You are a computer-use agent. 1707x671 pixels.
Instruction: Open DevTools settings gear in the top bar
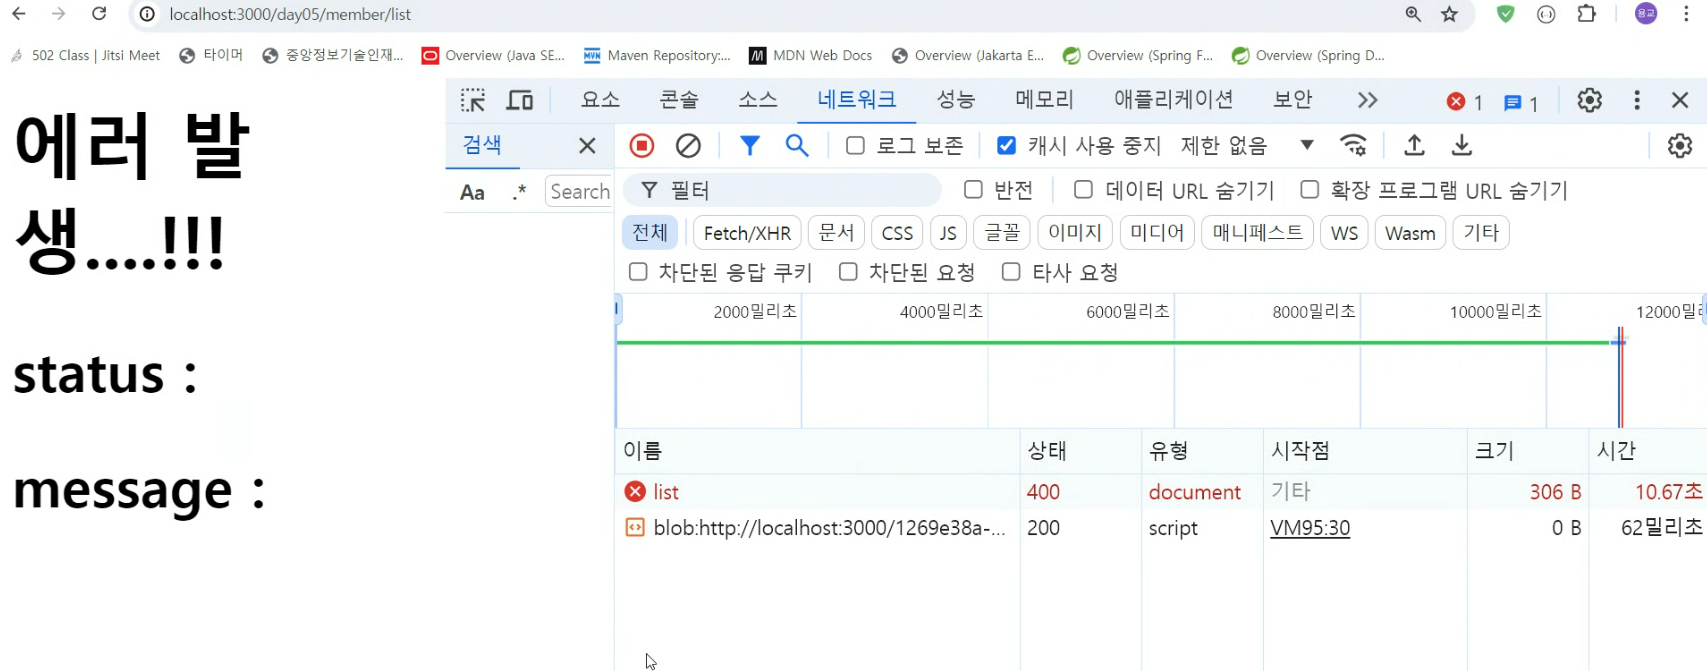coord(1589,100)
